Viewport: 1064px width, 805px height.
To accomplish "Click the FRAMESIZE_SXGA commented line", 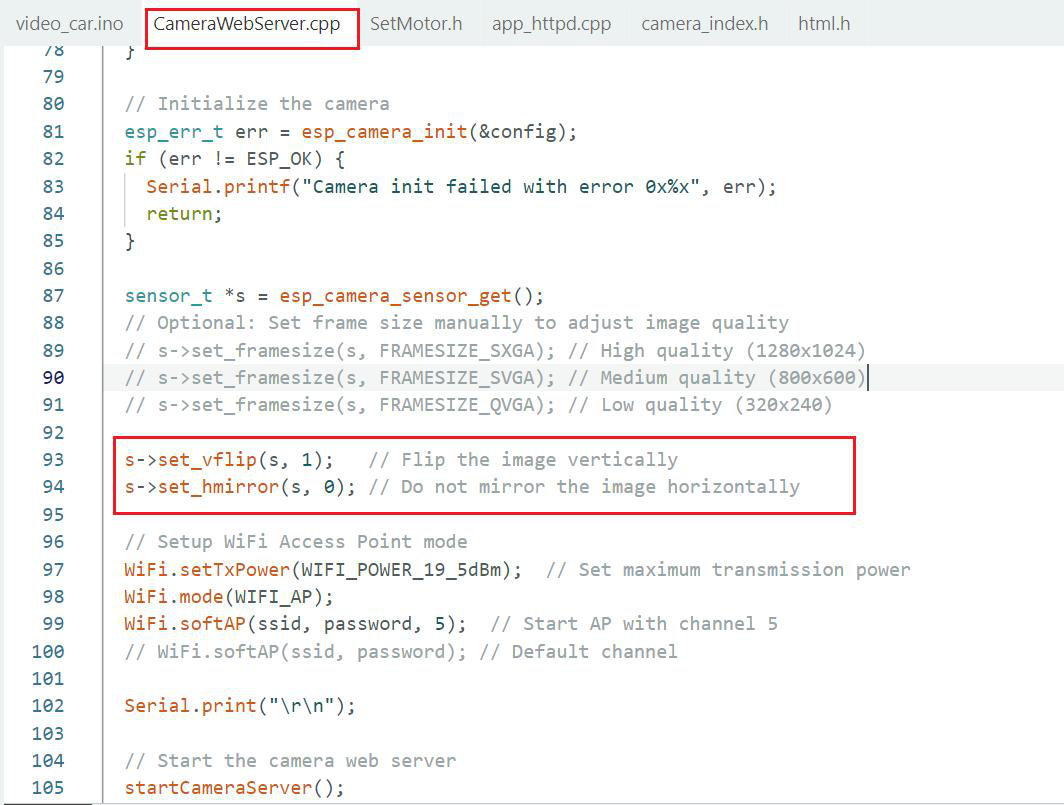I will coord(495,350).
